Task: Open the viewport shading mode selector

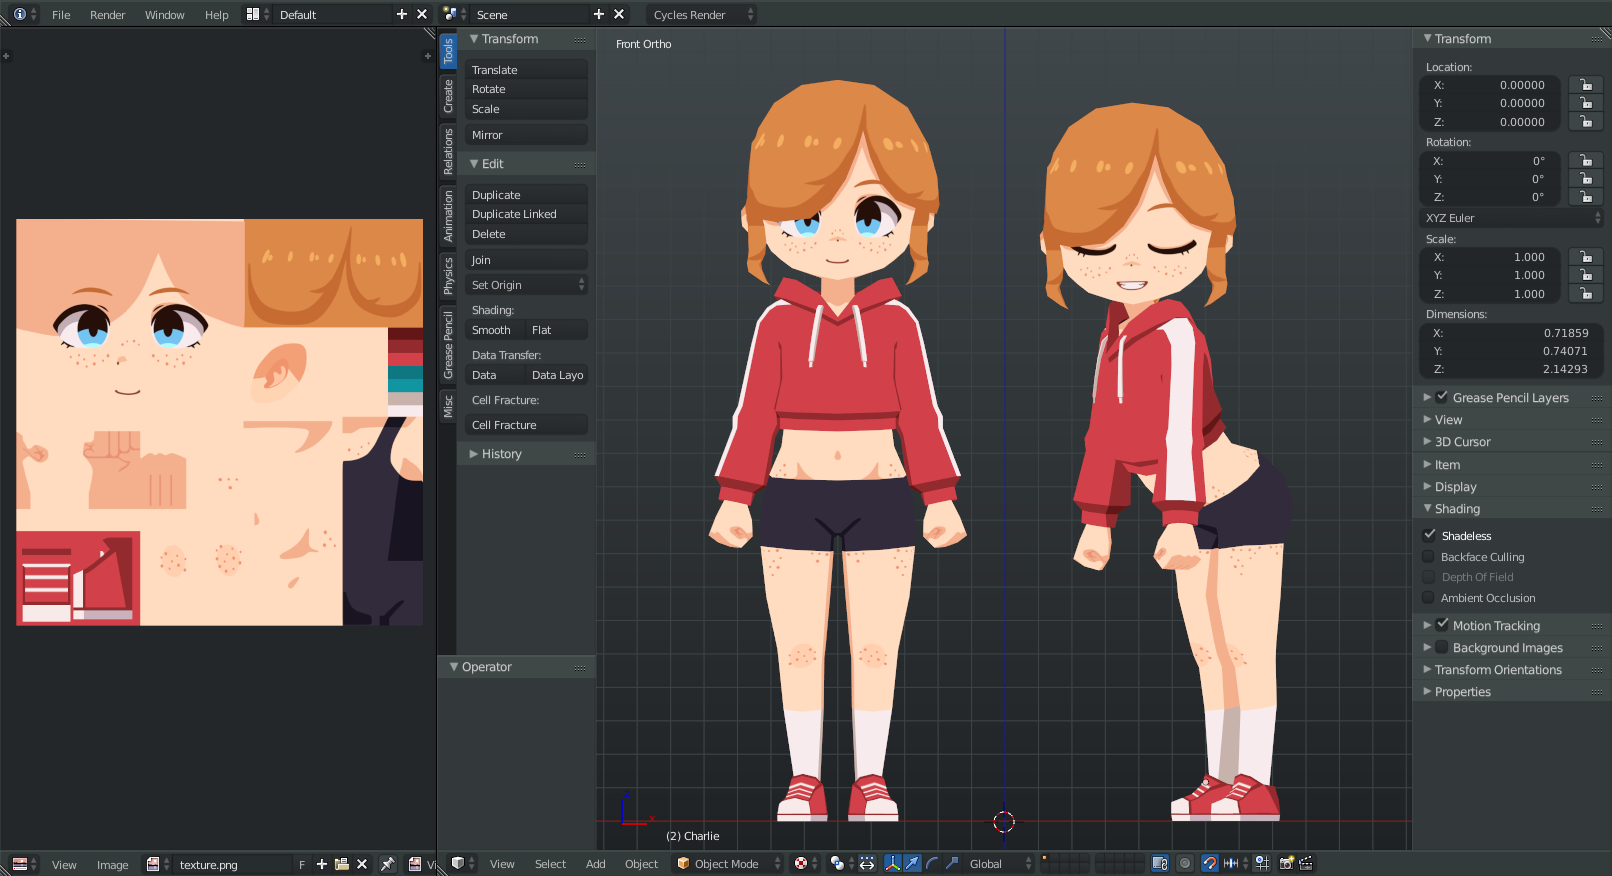Action: pyautogui.click(x=806, y=863)
